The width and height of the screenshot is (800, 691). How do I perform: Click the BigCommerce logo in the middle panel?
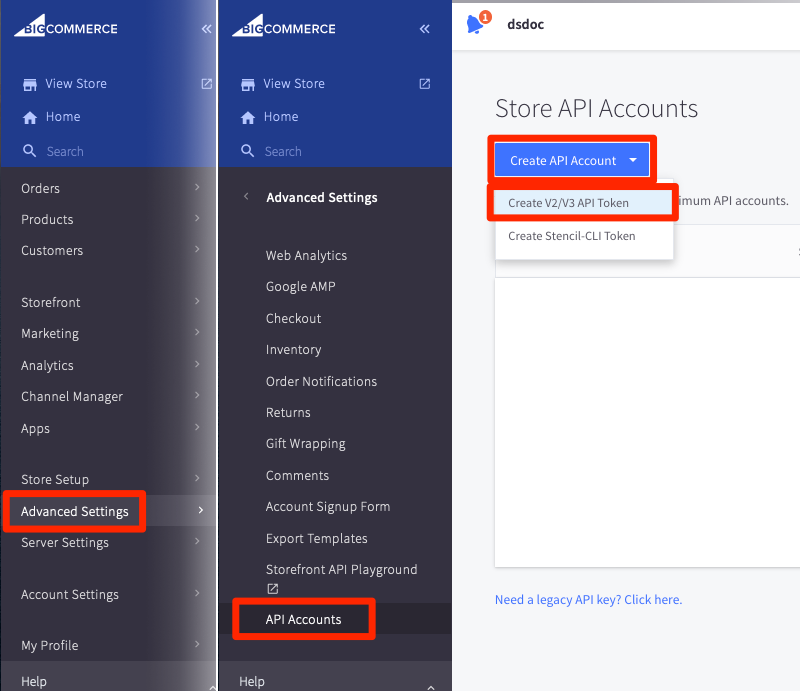[x=284, y=26]
